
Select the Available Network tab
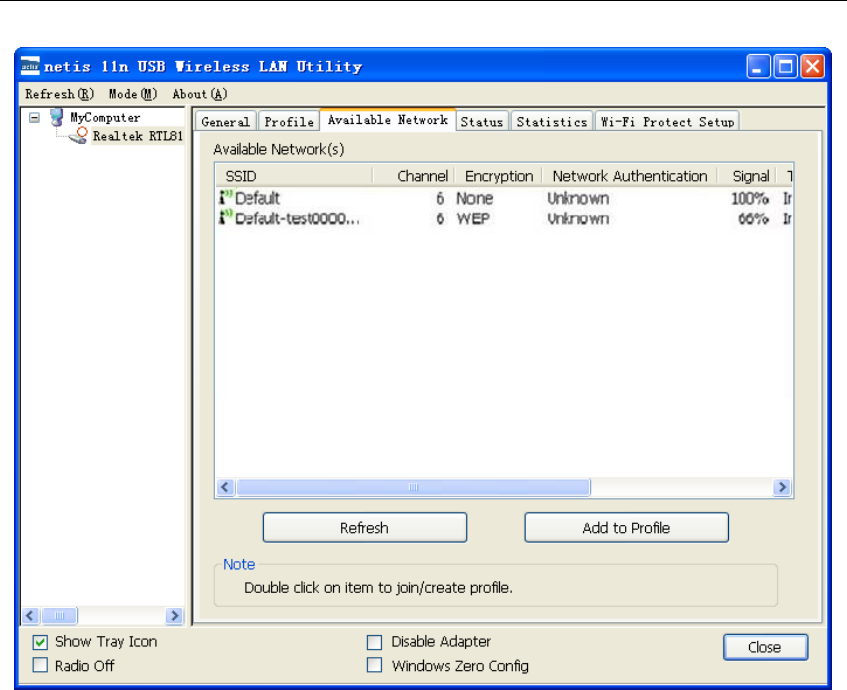click(388, 120)
